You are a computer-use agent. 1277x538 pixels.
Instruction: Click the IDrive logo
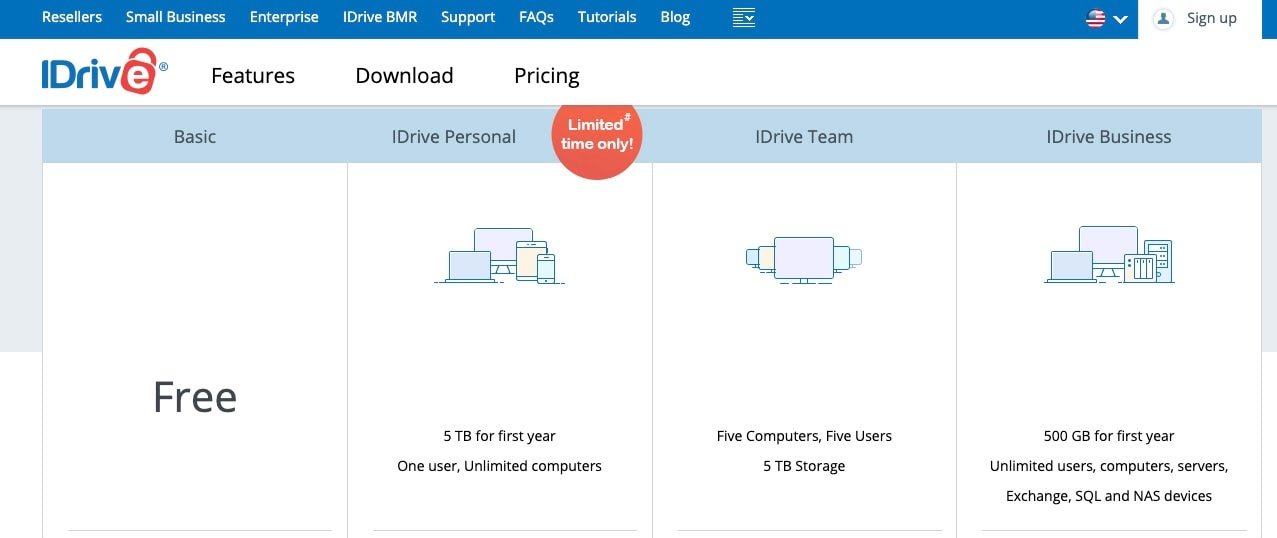click(x=104, y=71)
